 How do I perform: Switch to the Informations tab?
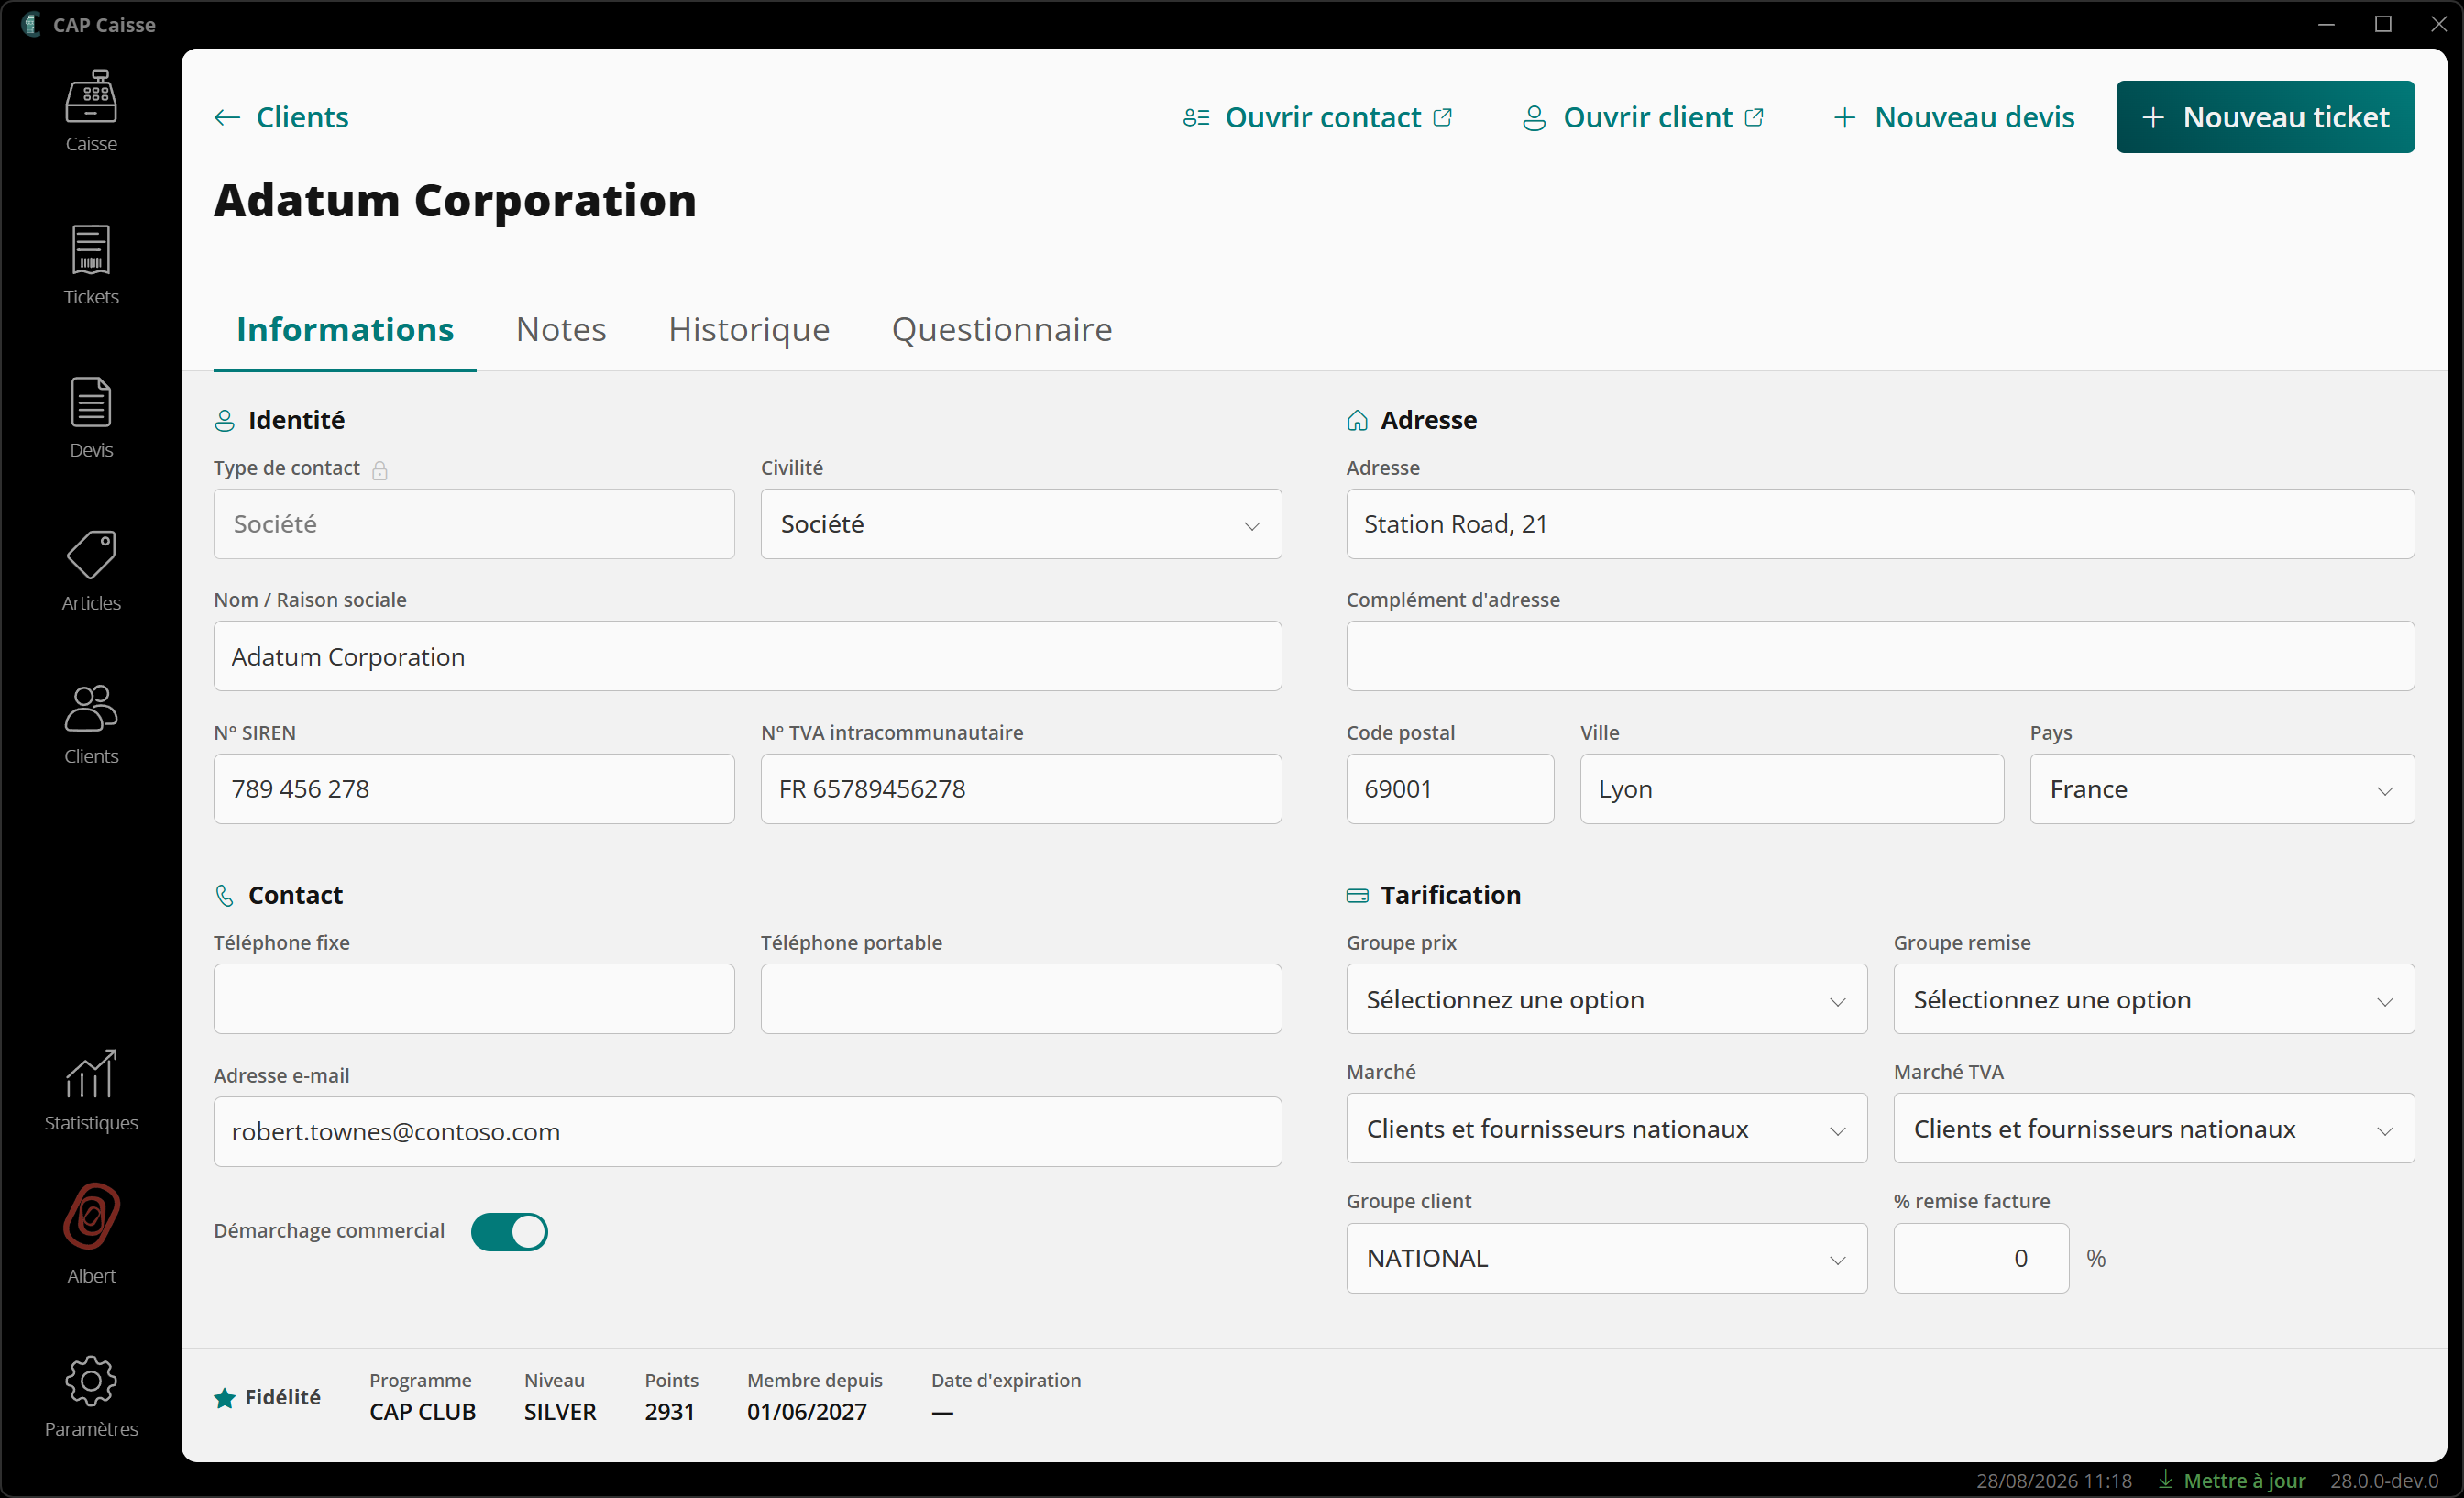(345, 329)
